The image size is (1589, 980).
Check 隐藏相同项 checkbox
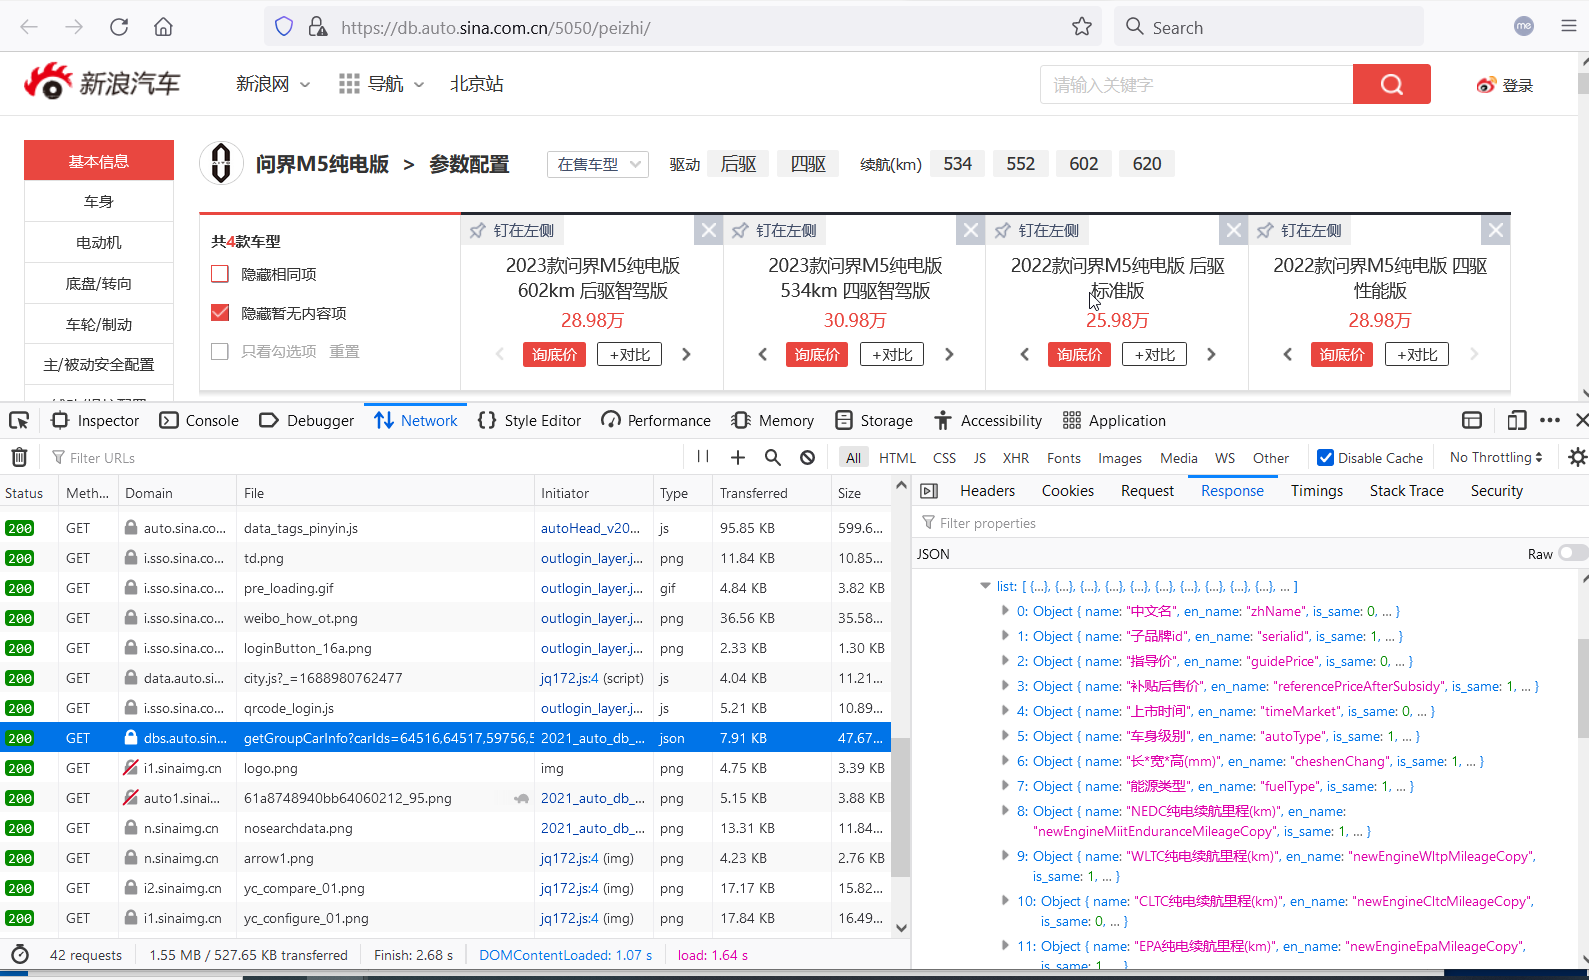220,274
